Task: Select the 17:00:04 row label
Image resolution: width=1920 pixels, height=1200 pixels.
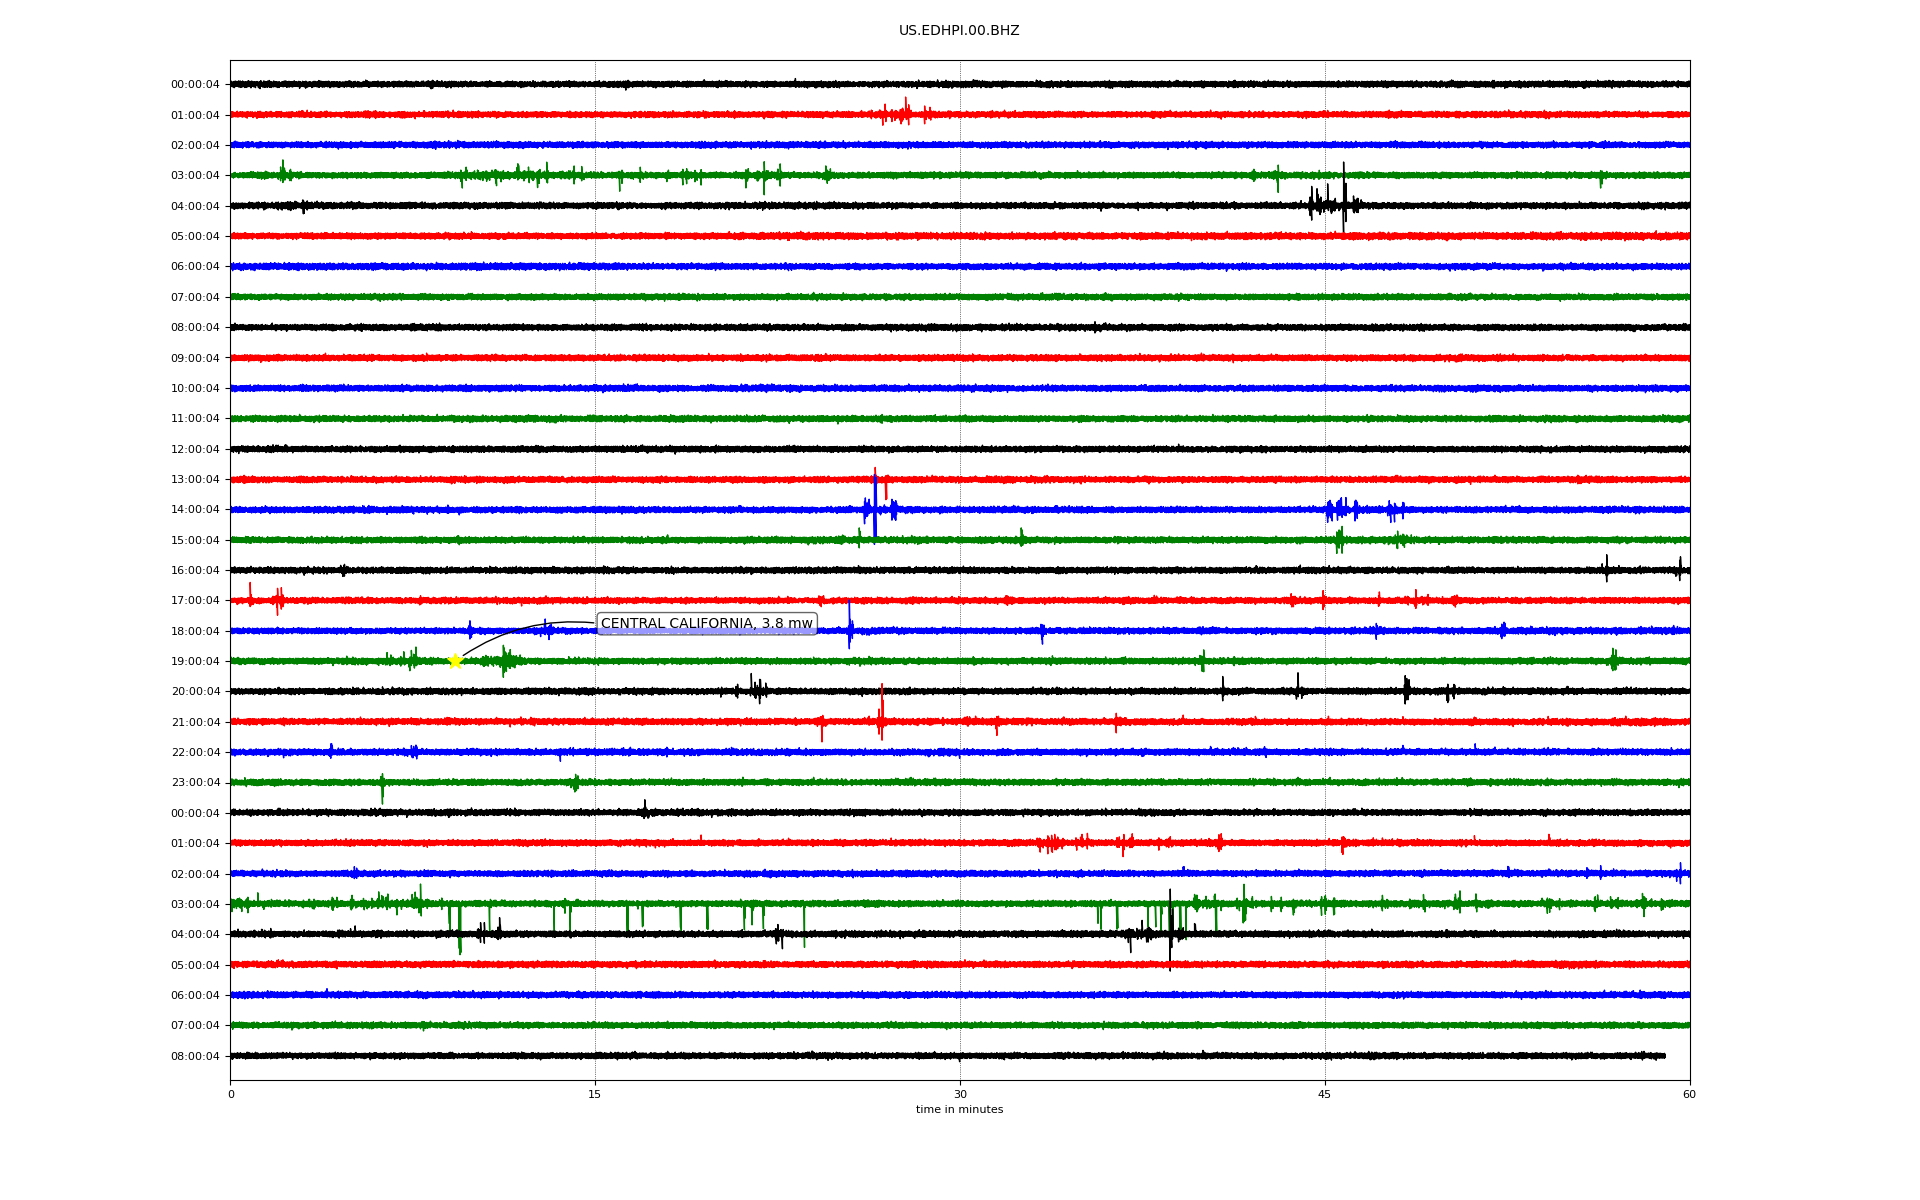Action: point(195,601)
